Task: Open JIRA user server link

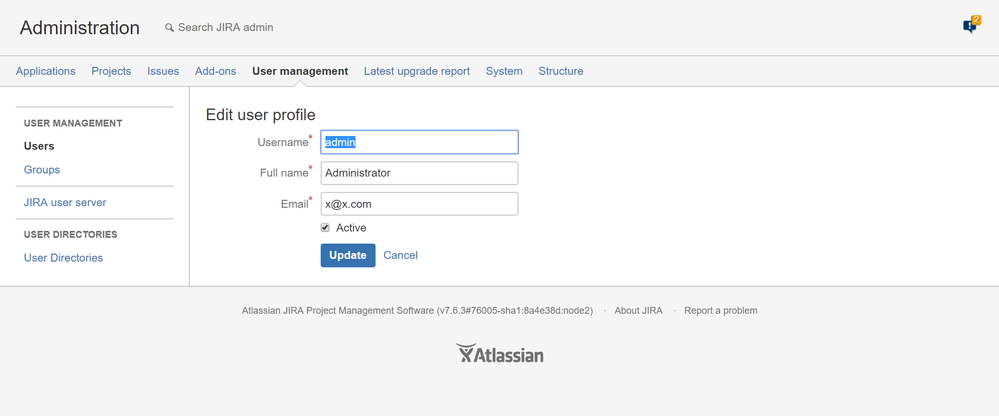Action: pos(65,203)
